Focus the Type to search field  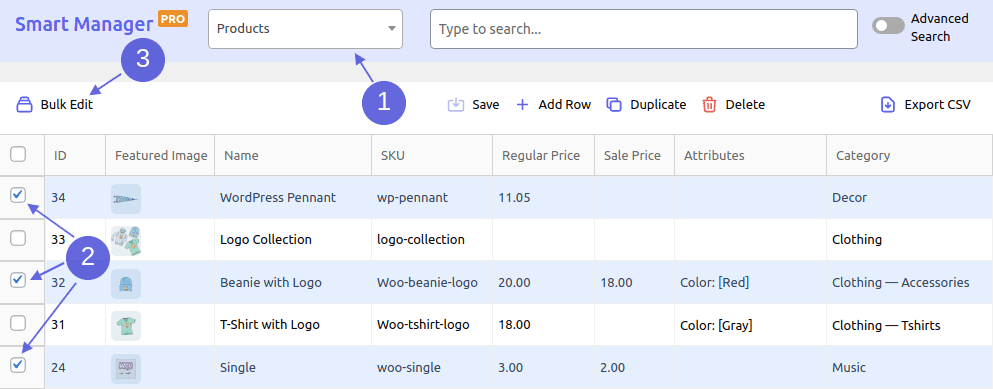(643, 29)
